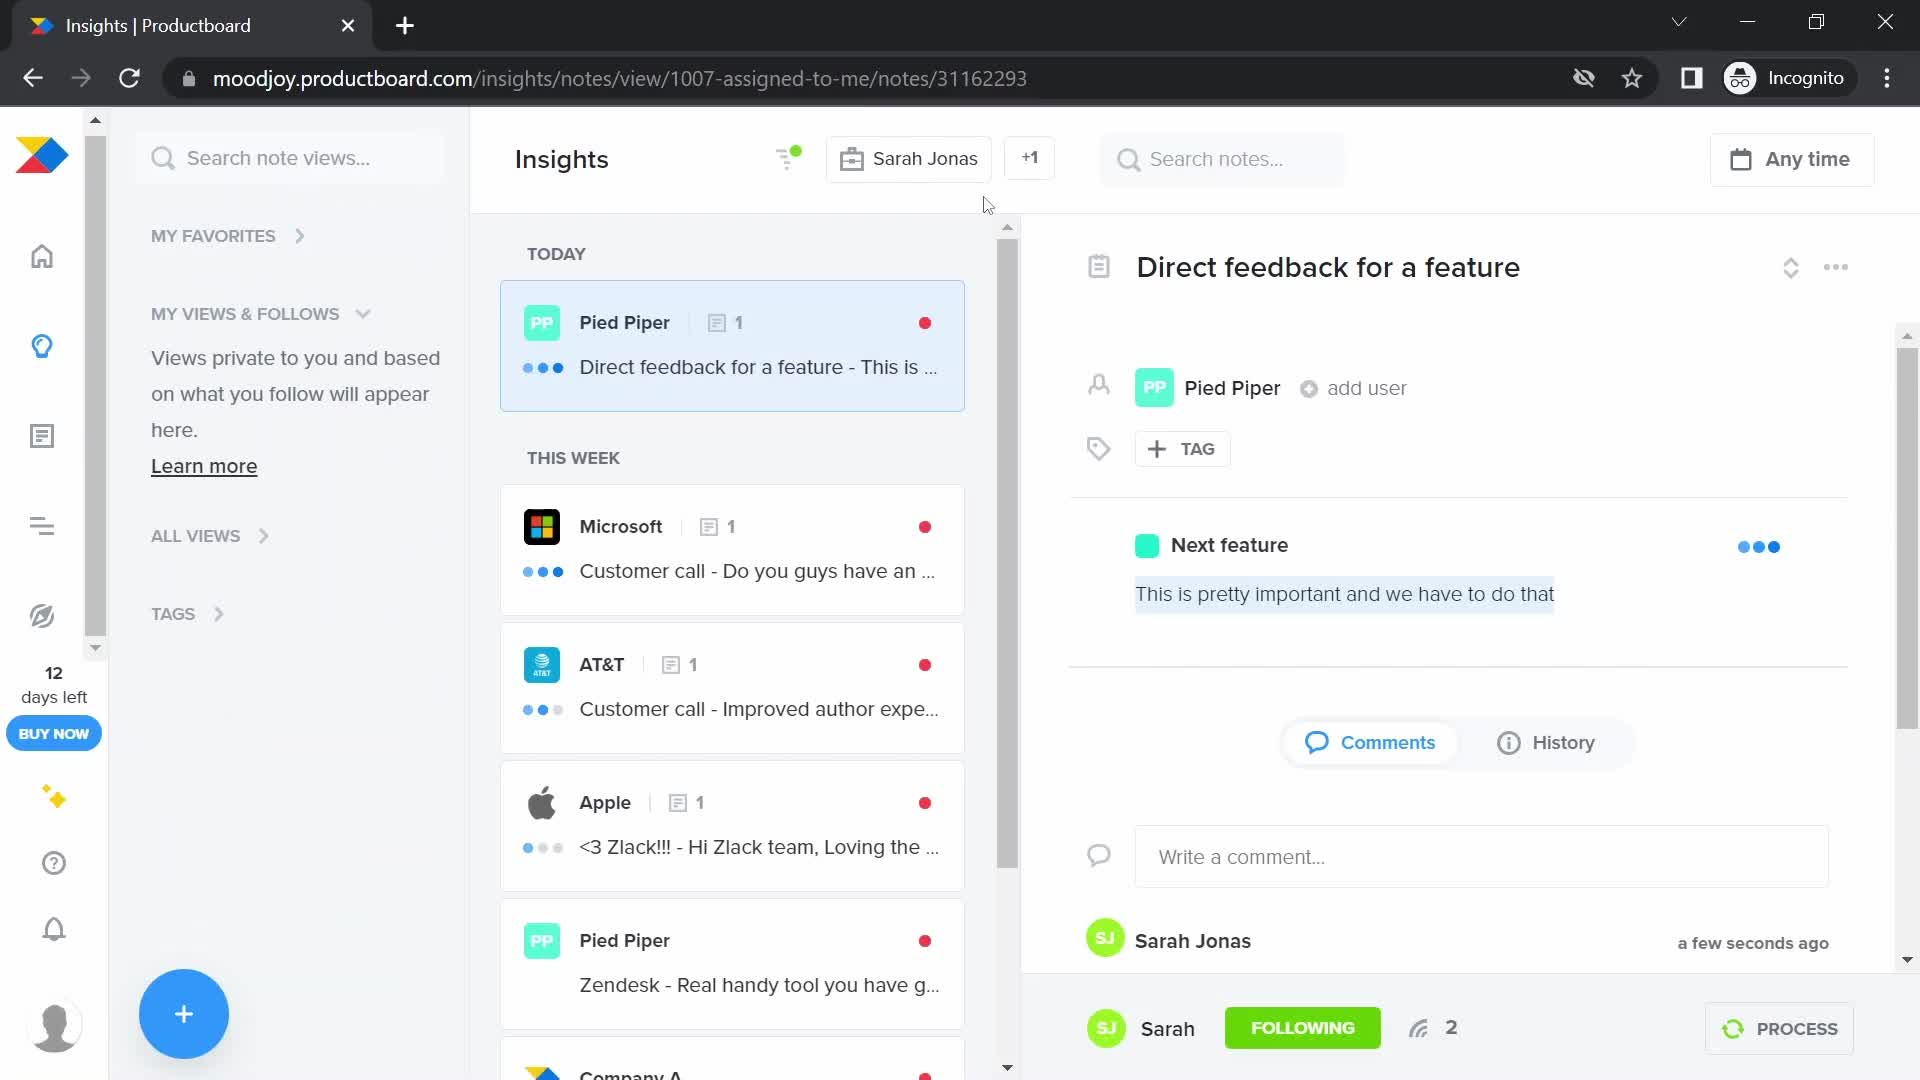Click the Write a comment box

click(x=1481, y=857)
